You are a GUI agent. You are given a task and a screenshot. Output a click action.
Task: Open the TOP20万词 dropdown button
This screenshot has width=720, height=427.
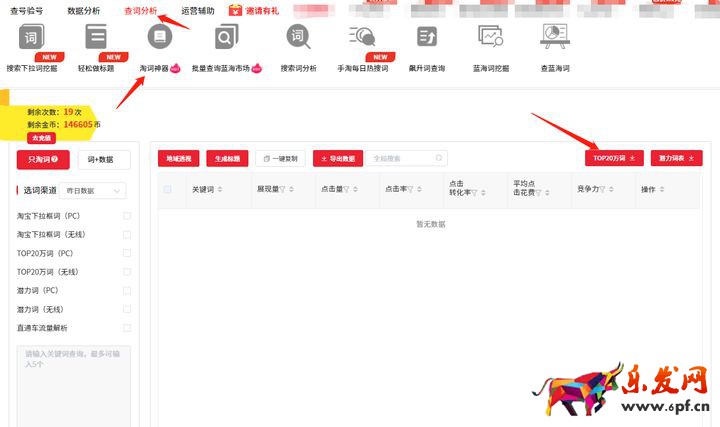coord(614,158)
